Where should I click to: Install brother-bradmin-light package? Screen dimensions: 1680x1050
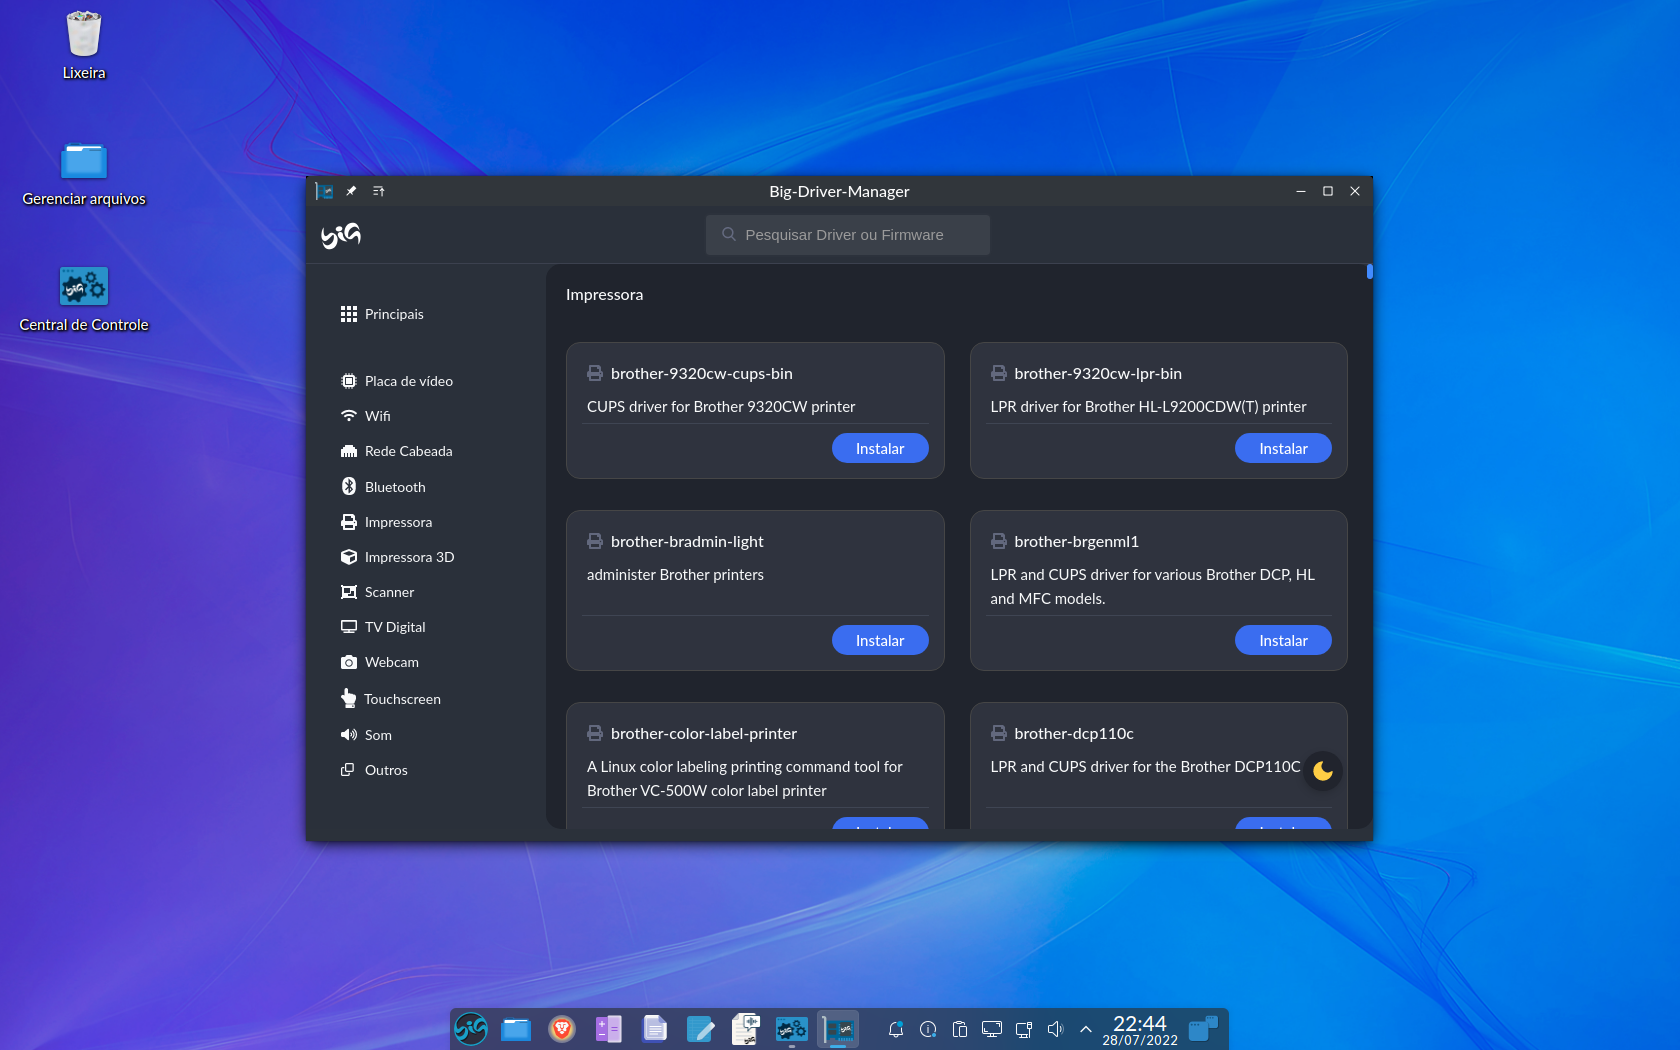tap(880, 640)
